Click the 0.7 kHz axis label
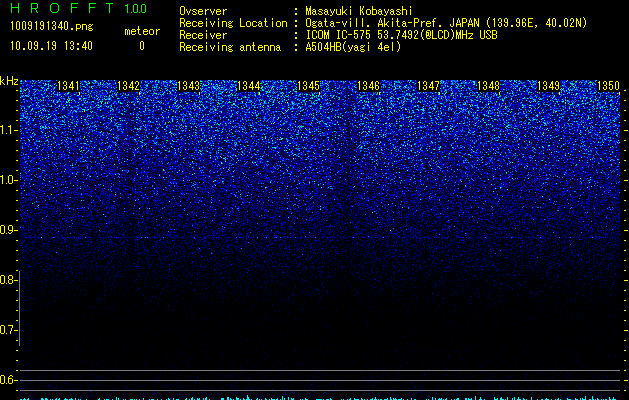 click(8, 330)
